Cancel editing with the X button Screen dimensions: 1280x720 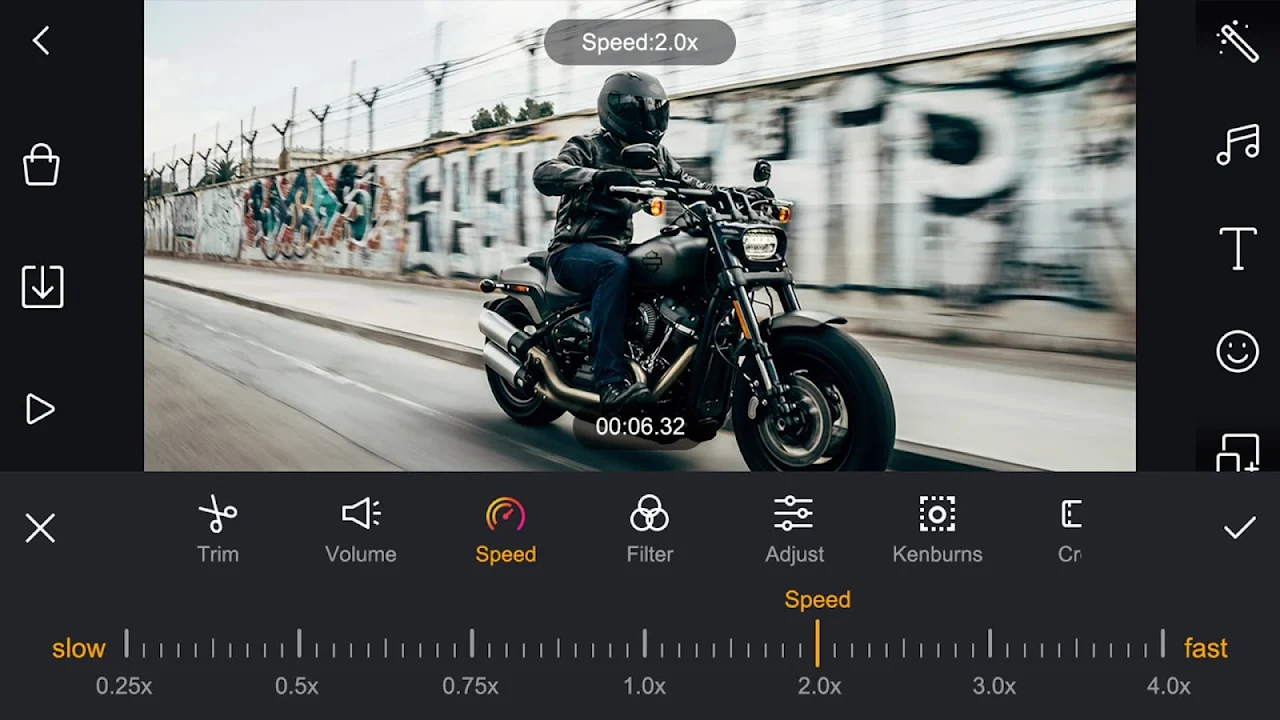pos(40,528)
